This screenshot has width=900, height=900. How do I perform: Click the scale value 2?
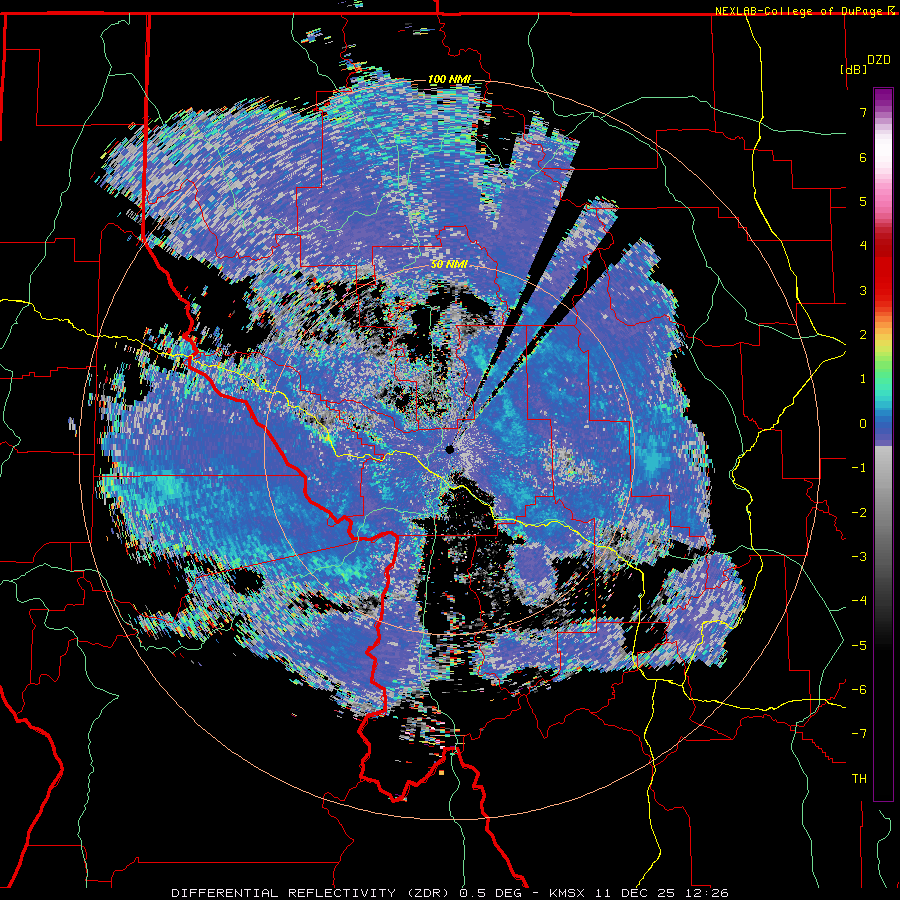coord(863,335)
